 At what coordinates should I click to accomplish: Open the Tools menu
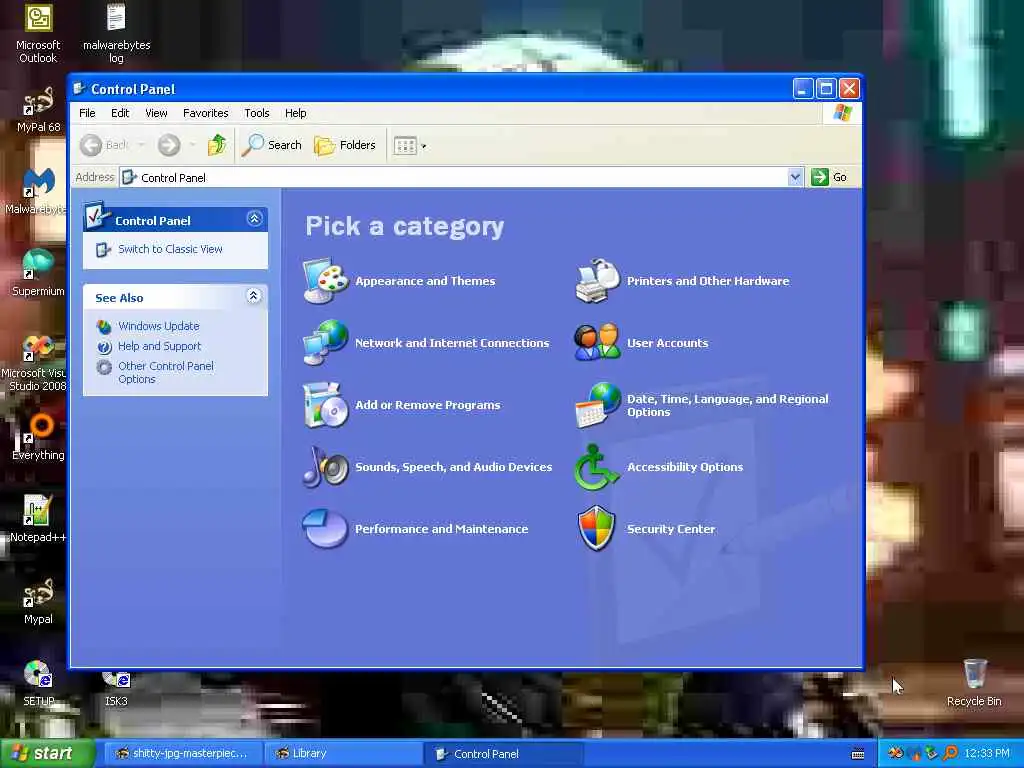tap(257, 113)
